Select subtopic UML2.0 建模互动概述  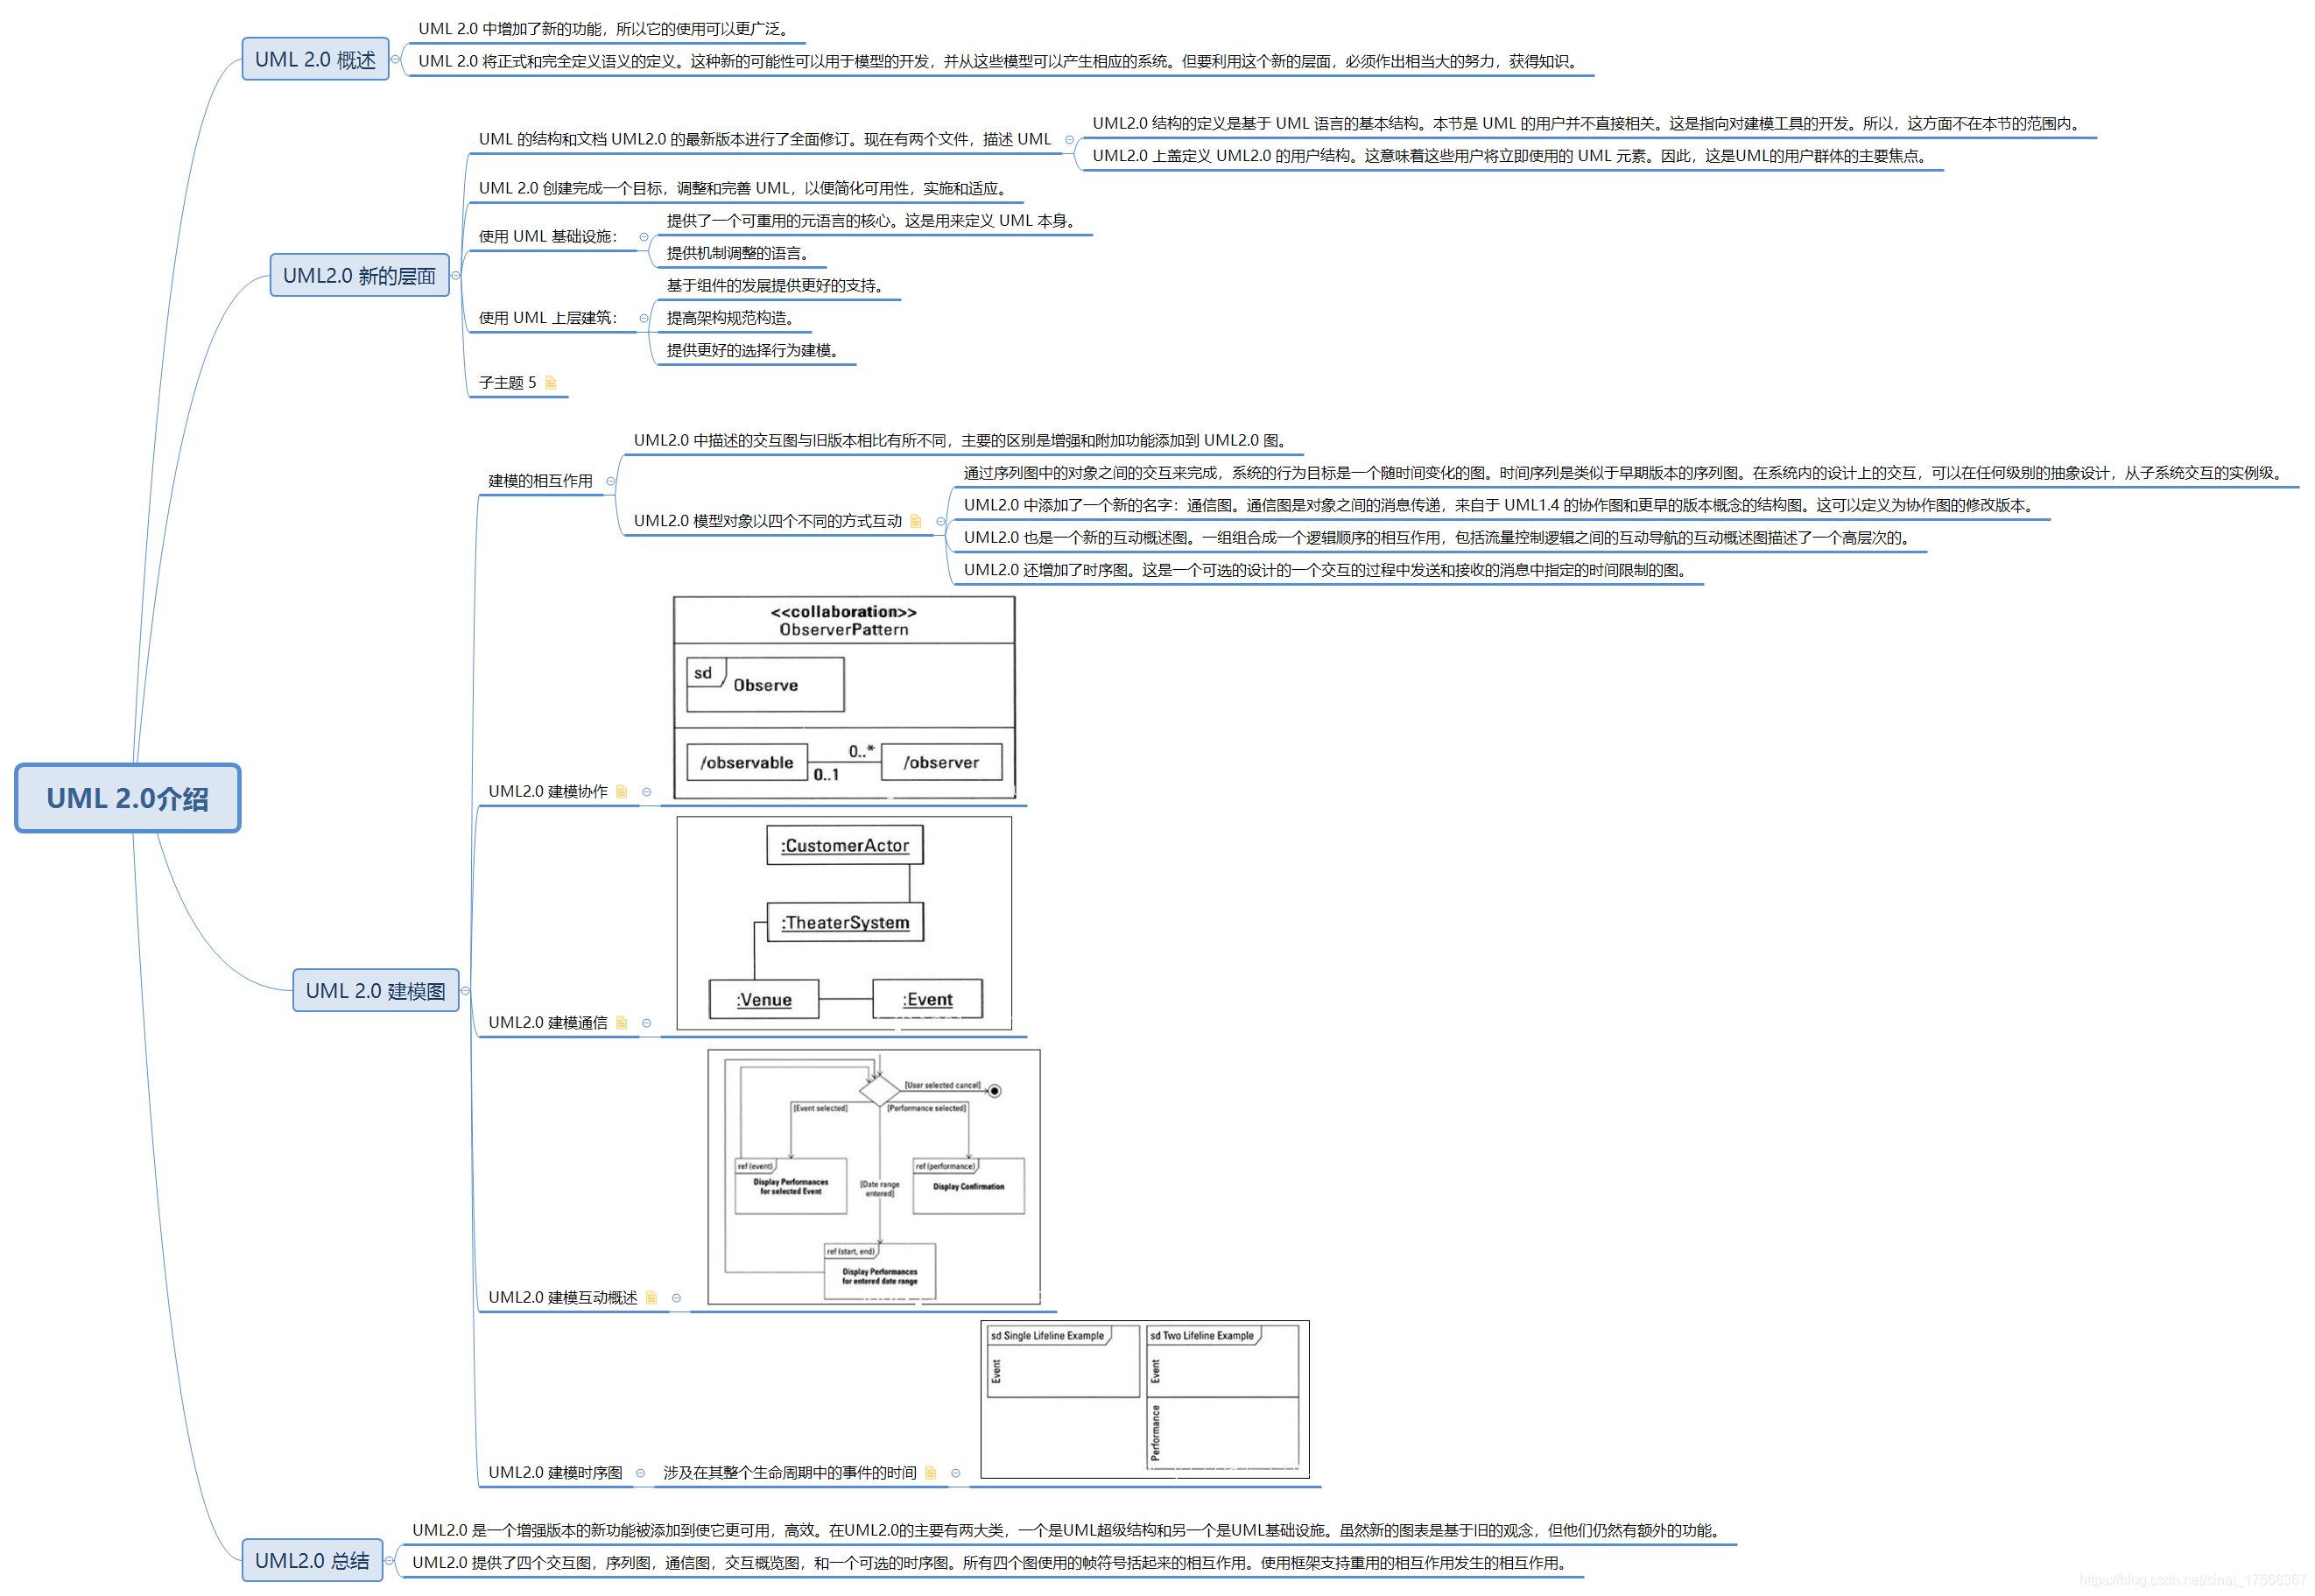(563, 1298)
